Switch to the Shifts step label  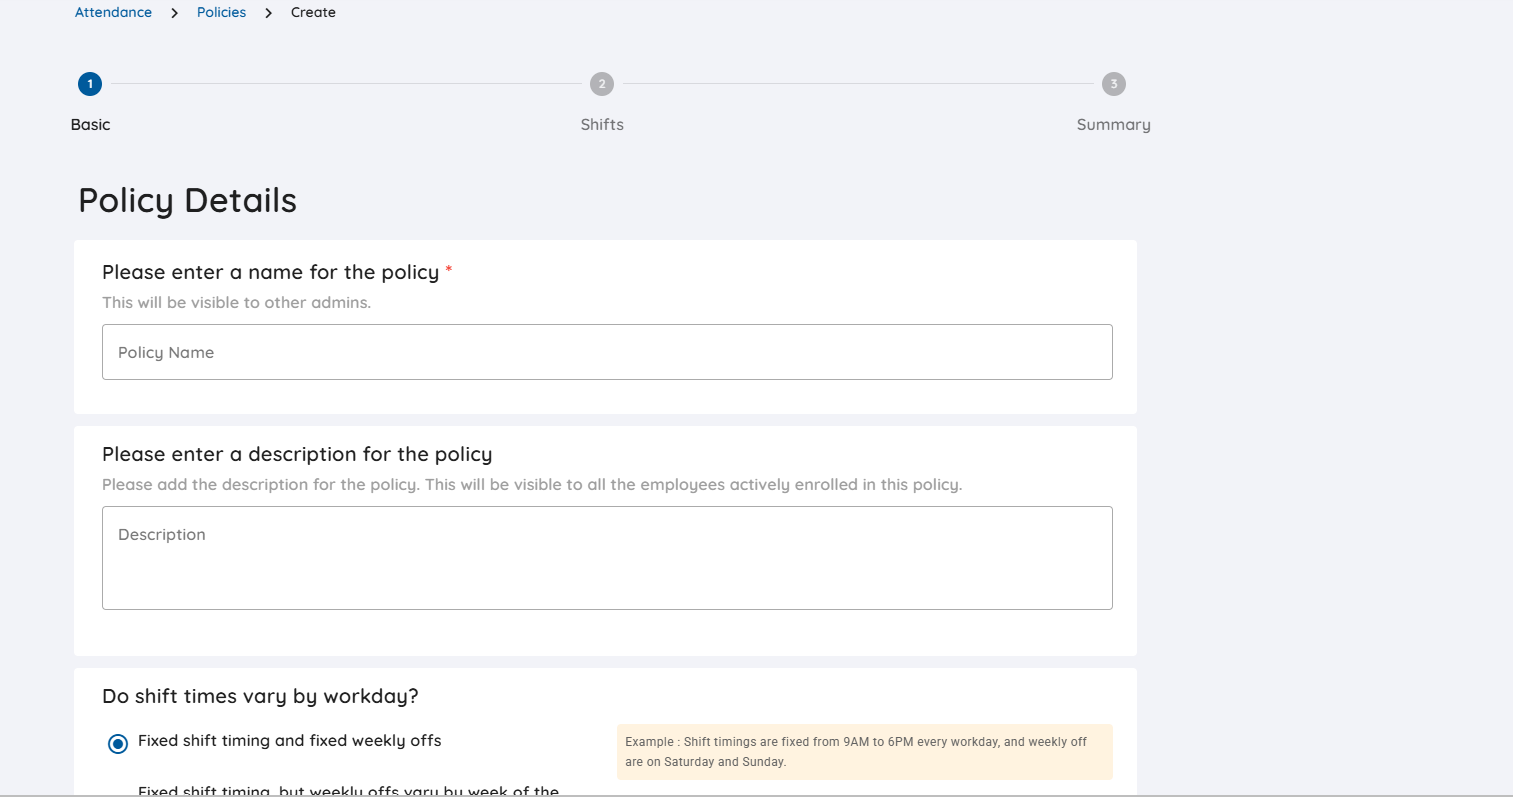tap(602, 125)
